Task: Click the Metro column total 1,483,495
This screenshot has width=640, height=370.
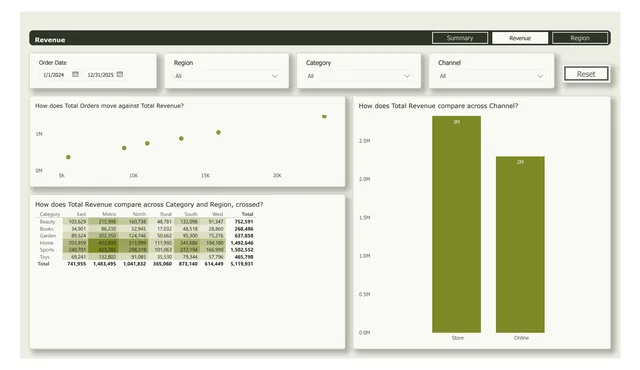Action: 104,264
